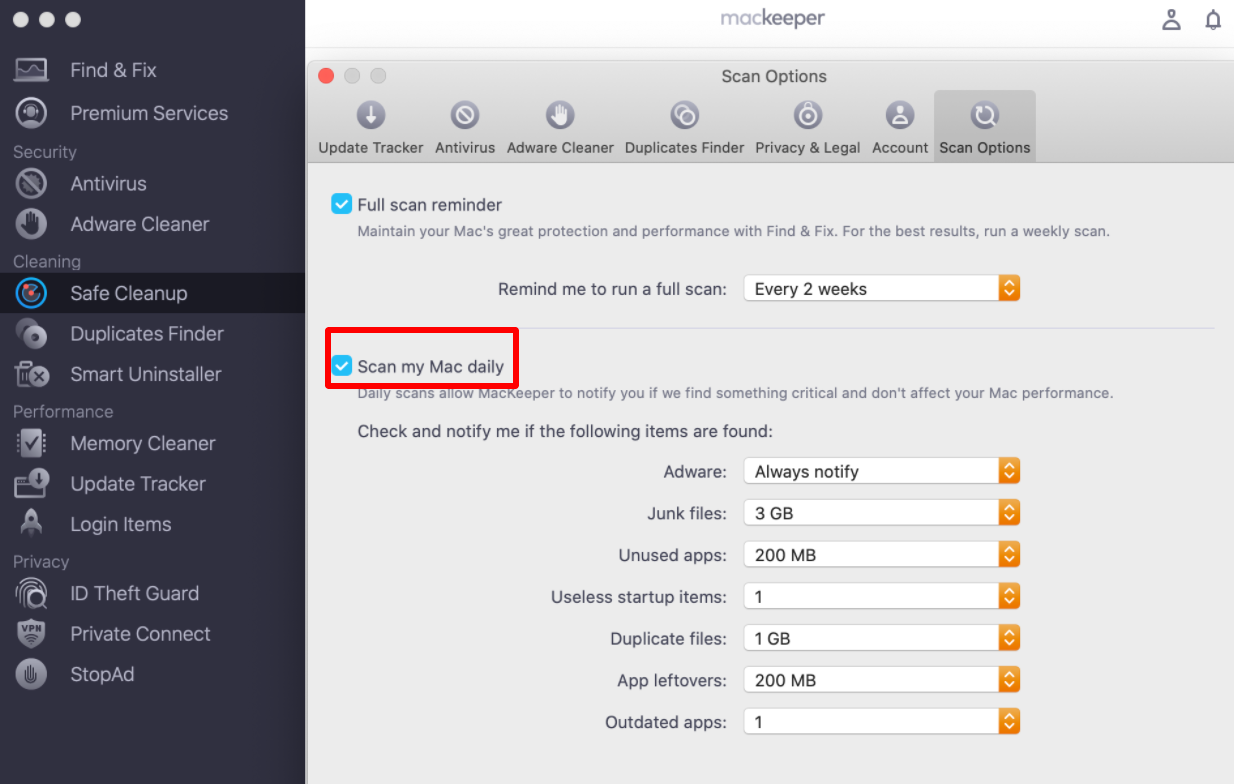Open Privacy & Legal preferences tab
Screen dimensions: 1234x784
coord(808,127)
